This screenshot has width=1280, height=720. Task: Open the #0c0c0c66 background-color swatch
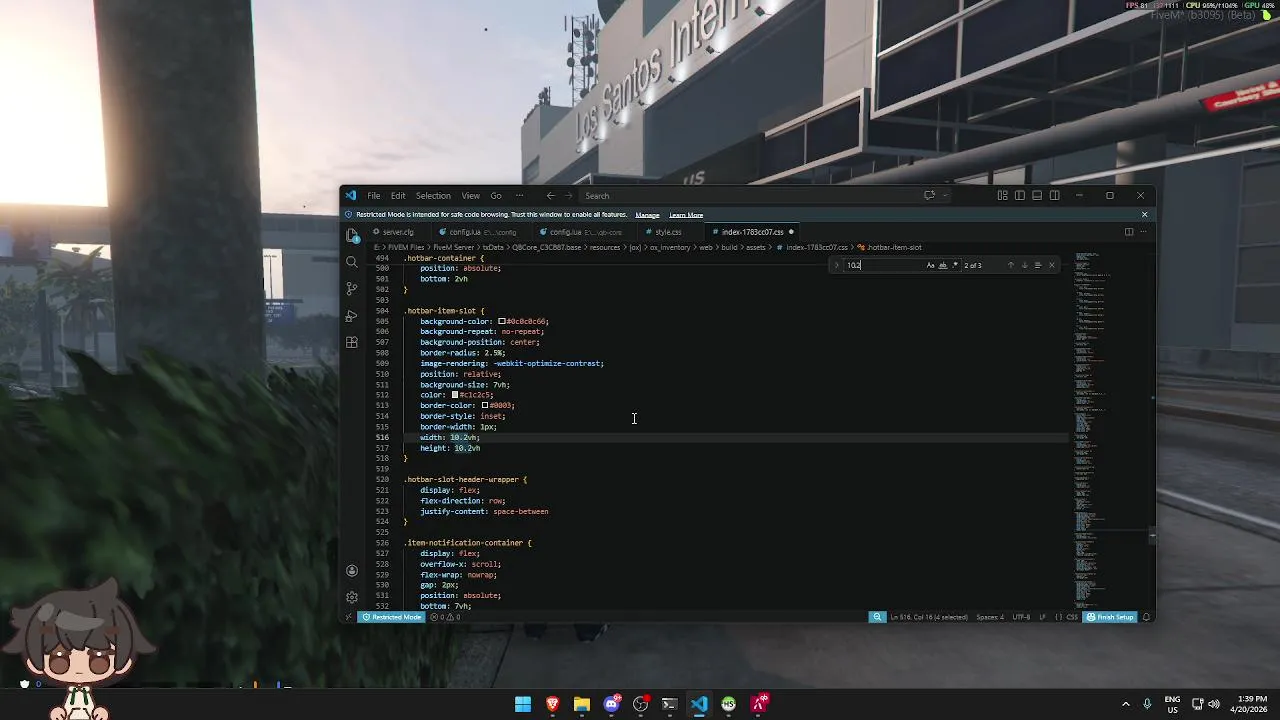pos(502,321)
